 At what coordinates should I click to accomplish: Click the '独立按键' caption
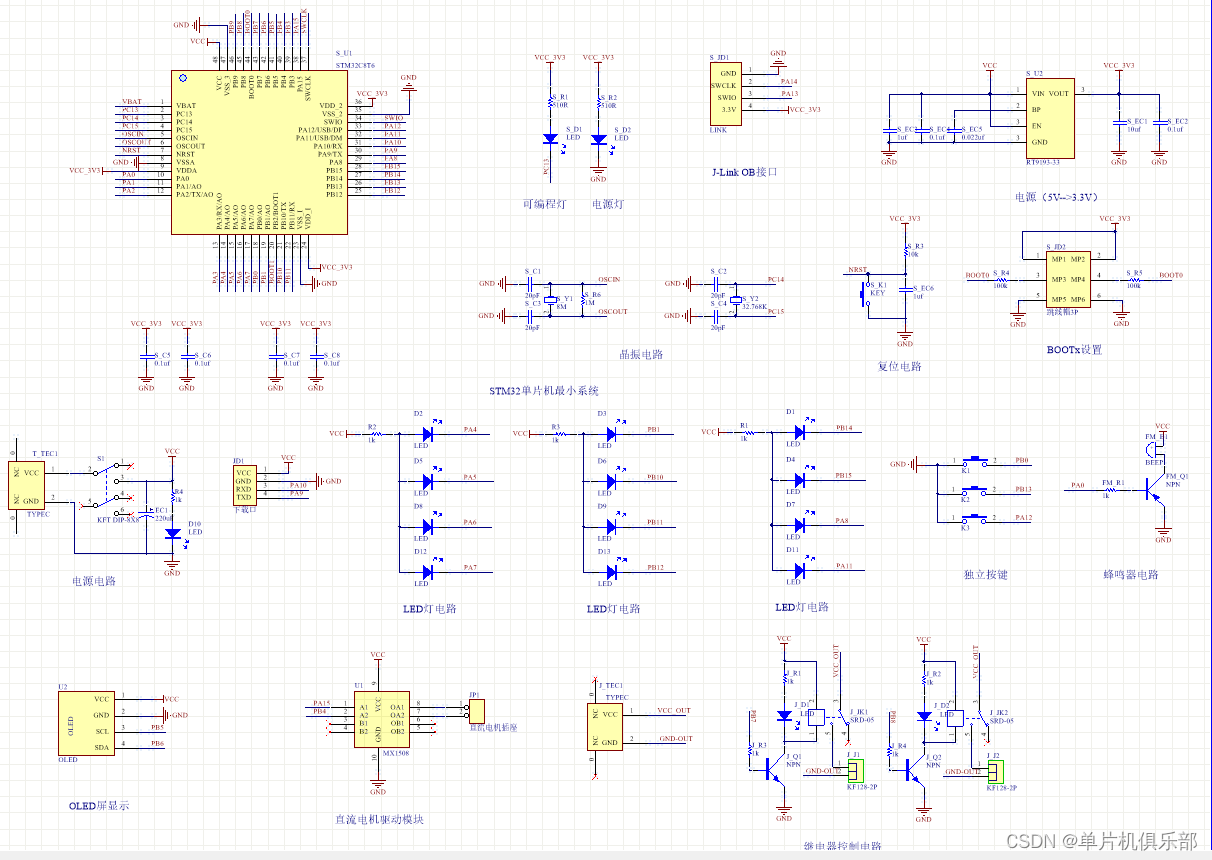click(x=985, y=574)
